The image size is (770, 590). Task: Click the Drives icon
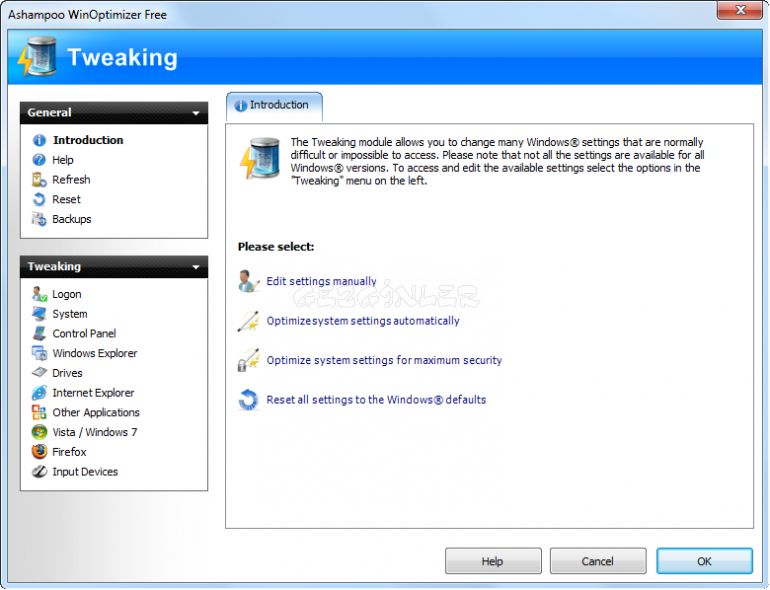coord(39,373)
